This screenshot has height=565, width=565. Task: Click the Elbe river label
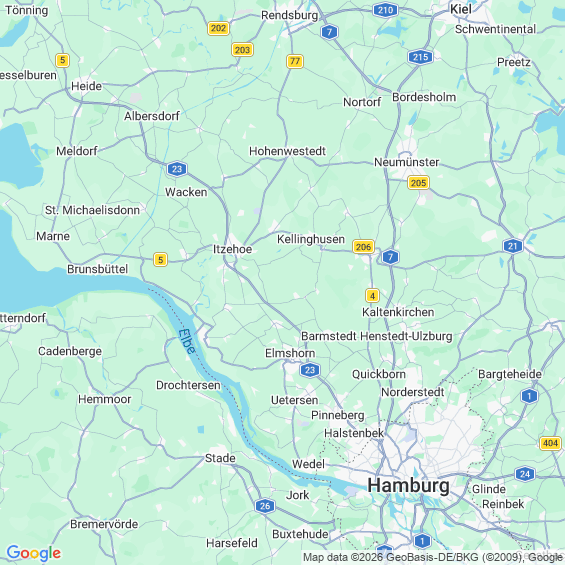click(x=187, y=341)
